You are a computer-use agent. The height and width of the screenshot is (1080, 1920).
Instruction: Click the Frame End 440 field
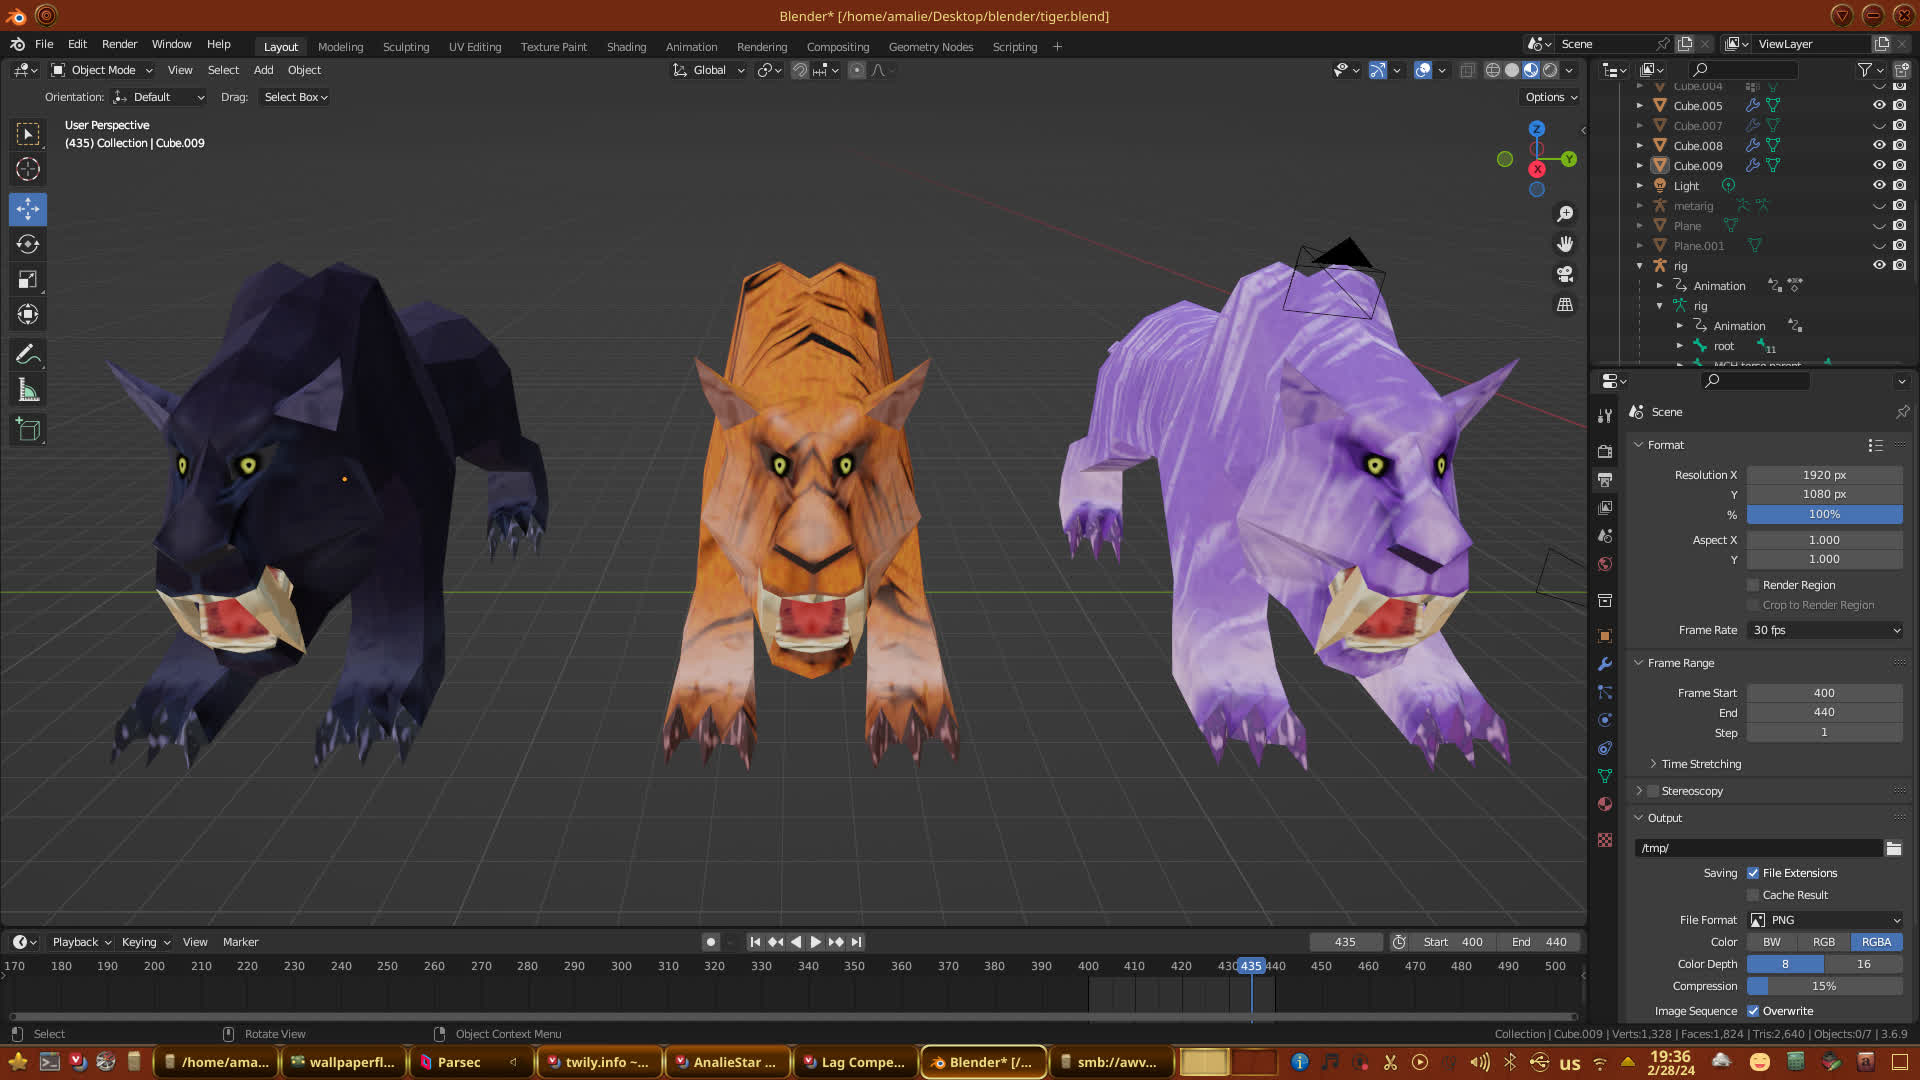pyautogui.click(x=1825, y=712)
